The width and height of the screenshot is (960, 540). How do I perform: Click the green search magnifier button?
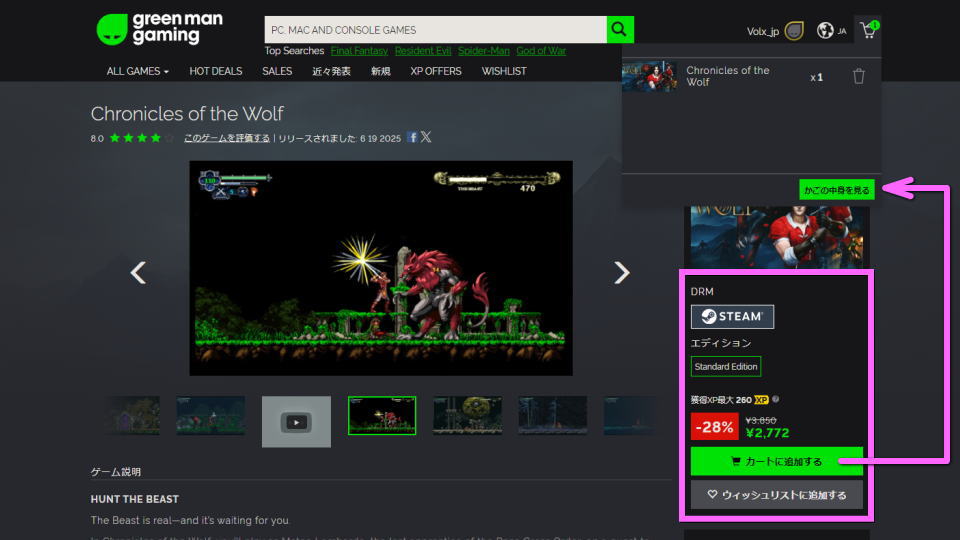[620, 29]
